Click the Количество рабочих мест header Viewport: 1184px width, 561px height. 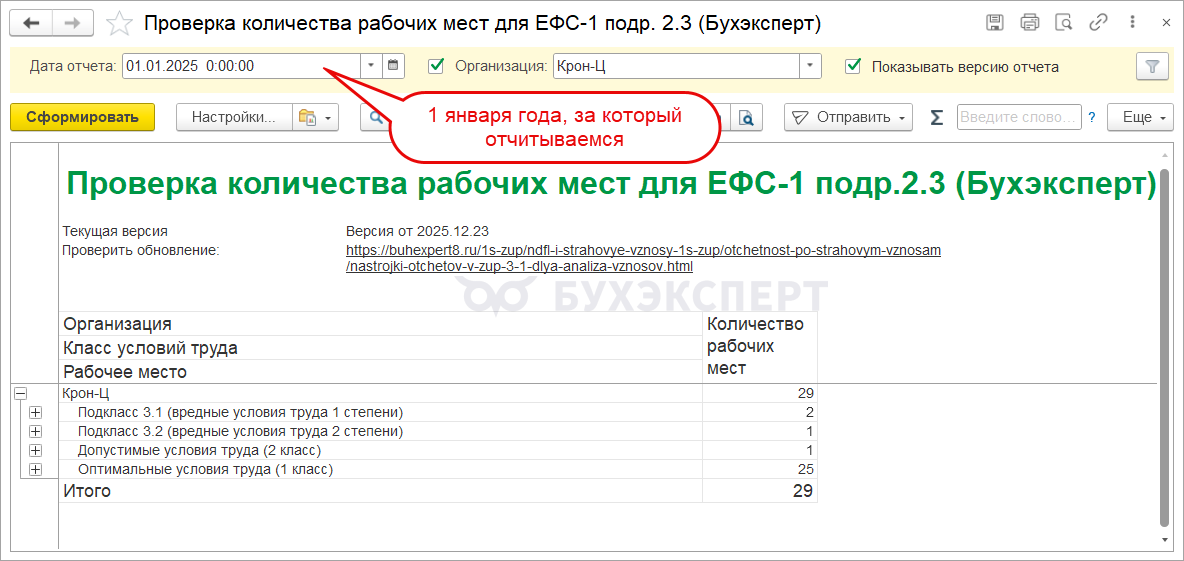click(760, 347)
